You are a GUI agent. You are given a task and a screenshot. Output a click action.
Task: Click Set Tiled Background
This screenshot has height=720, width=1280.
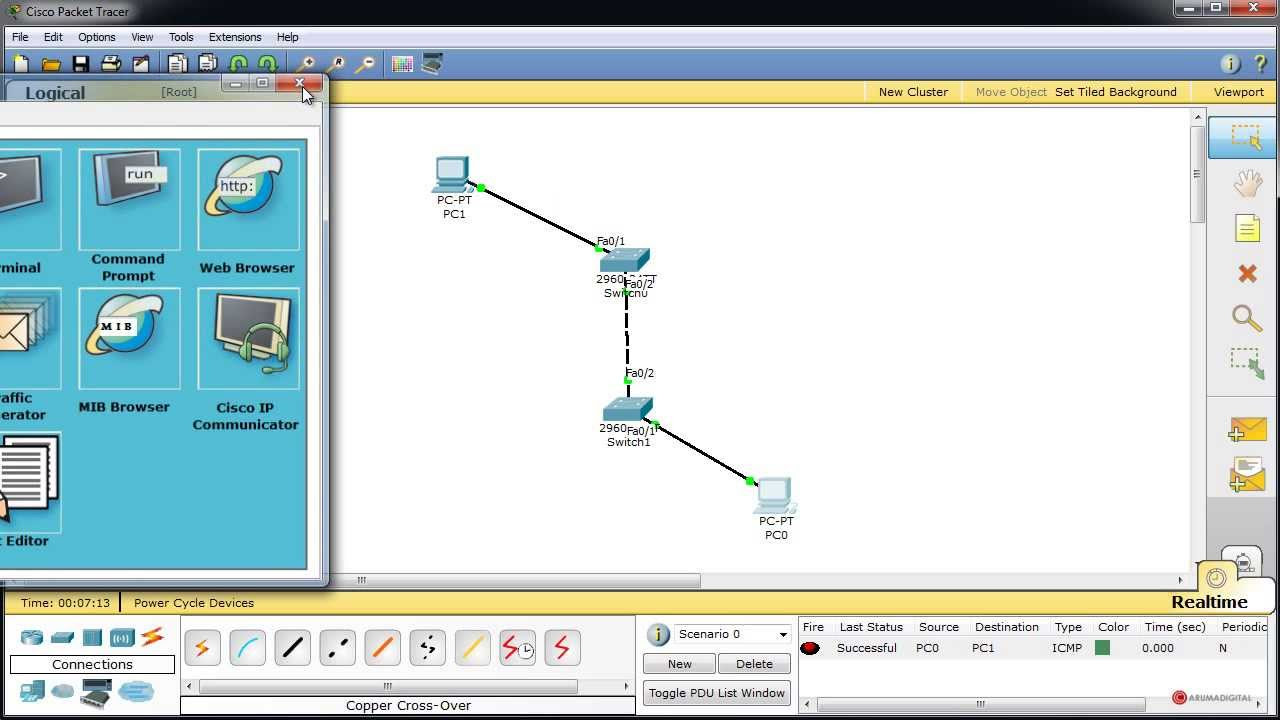point(1116,92)
